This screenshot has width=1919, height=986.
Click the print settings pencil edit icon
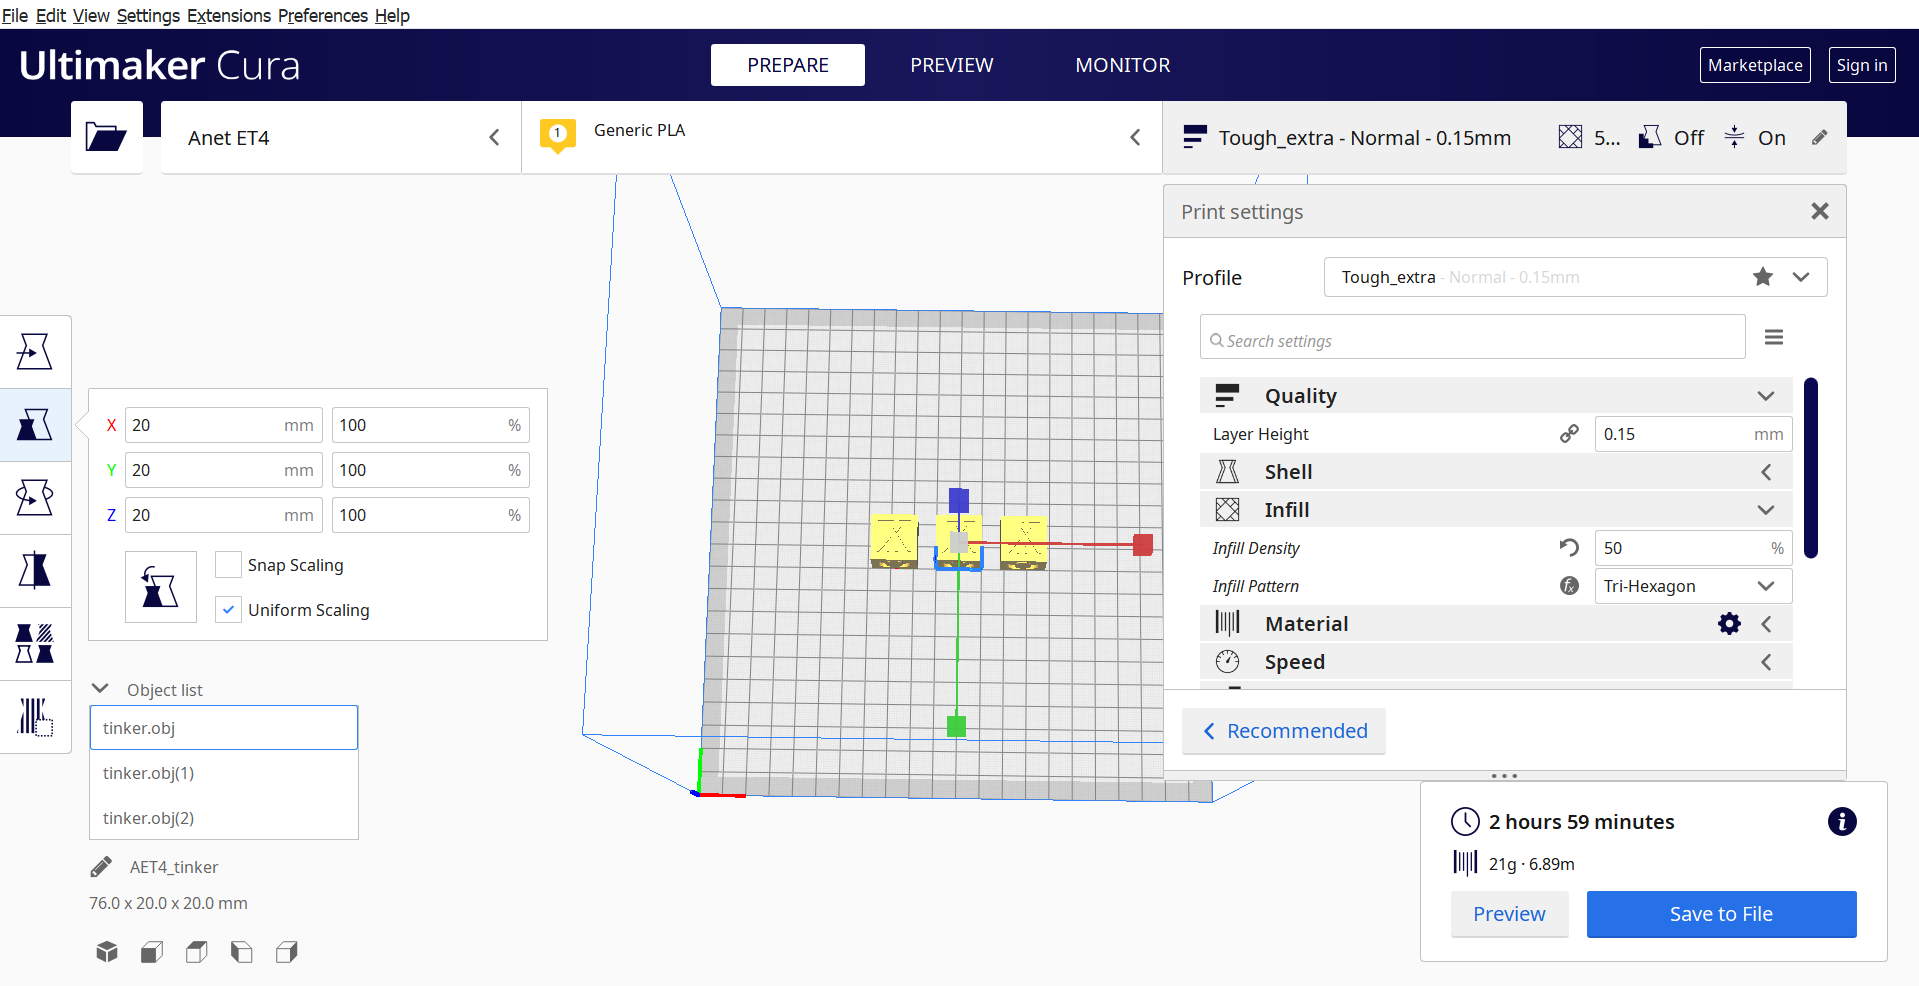1820,138
